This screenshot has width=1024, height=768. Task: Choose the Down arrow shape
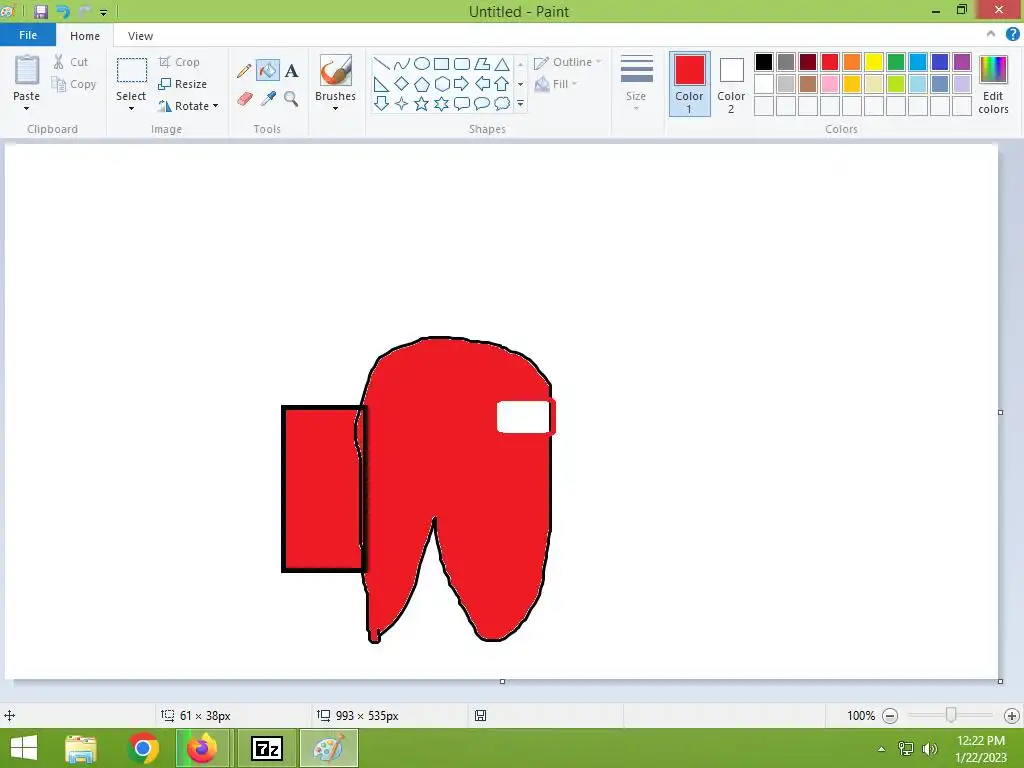coord(381,103)
